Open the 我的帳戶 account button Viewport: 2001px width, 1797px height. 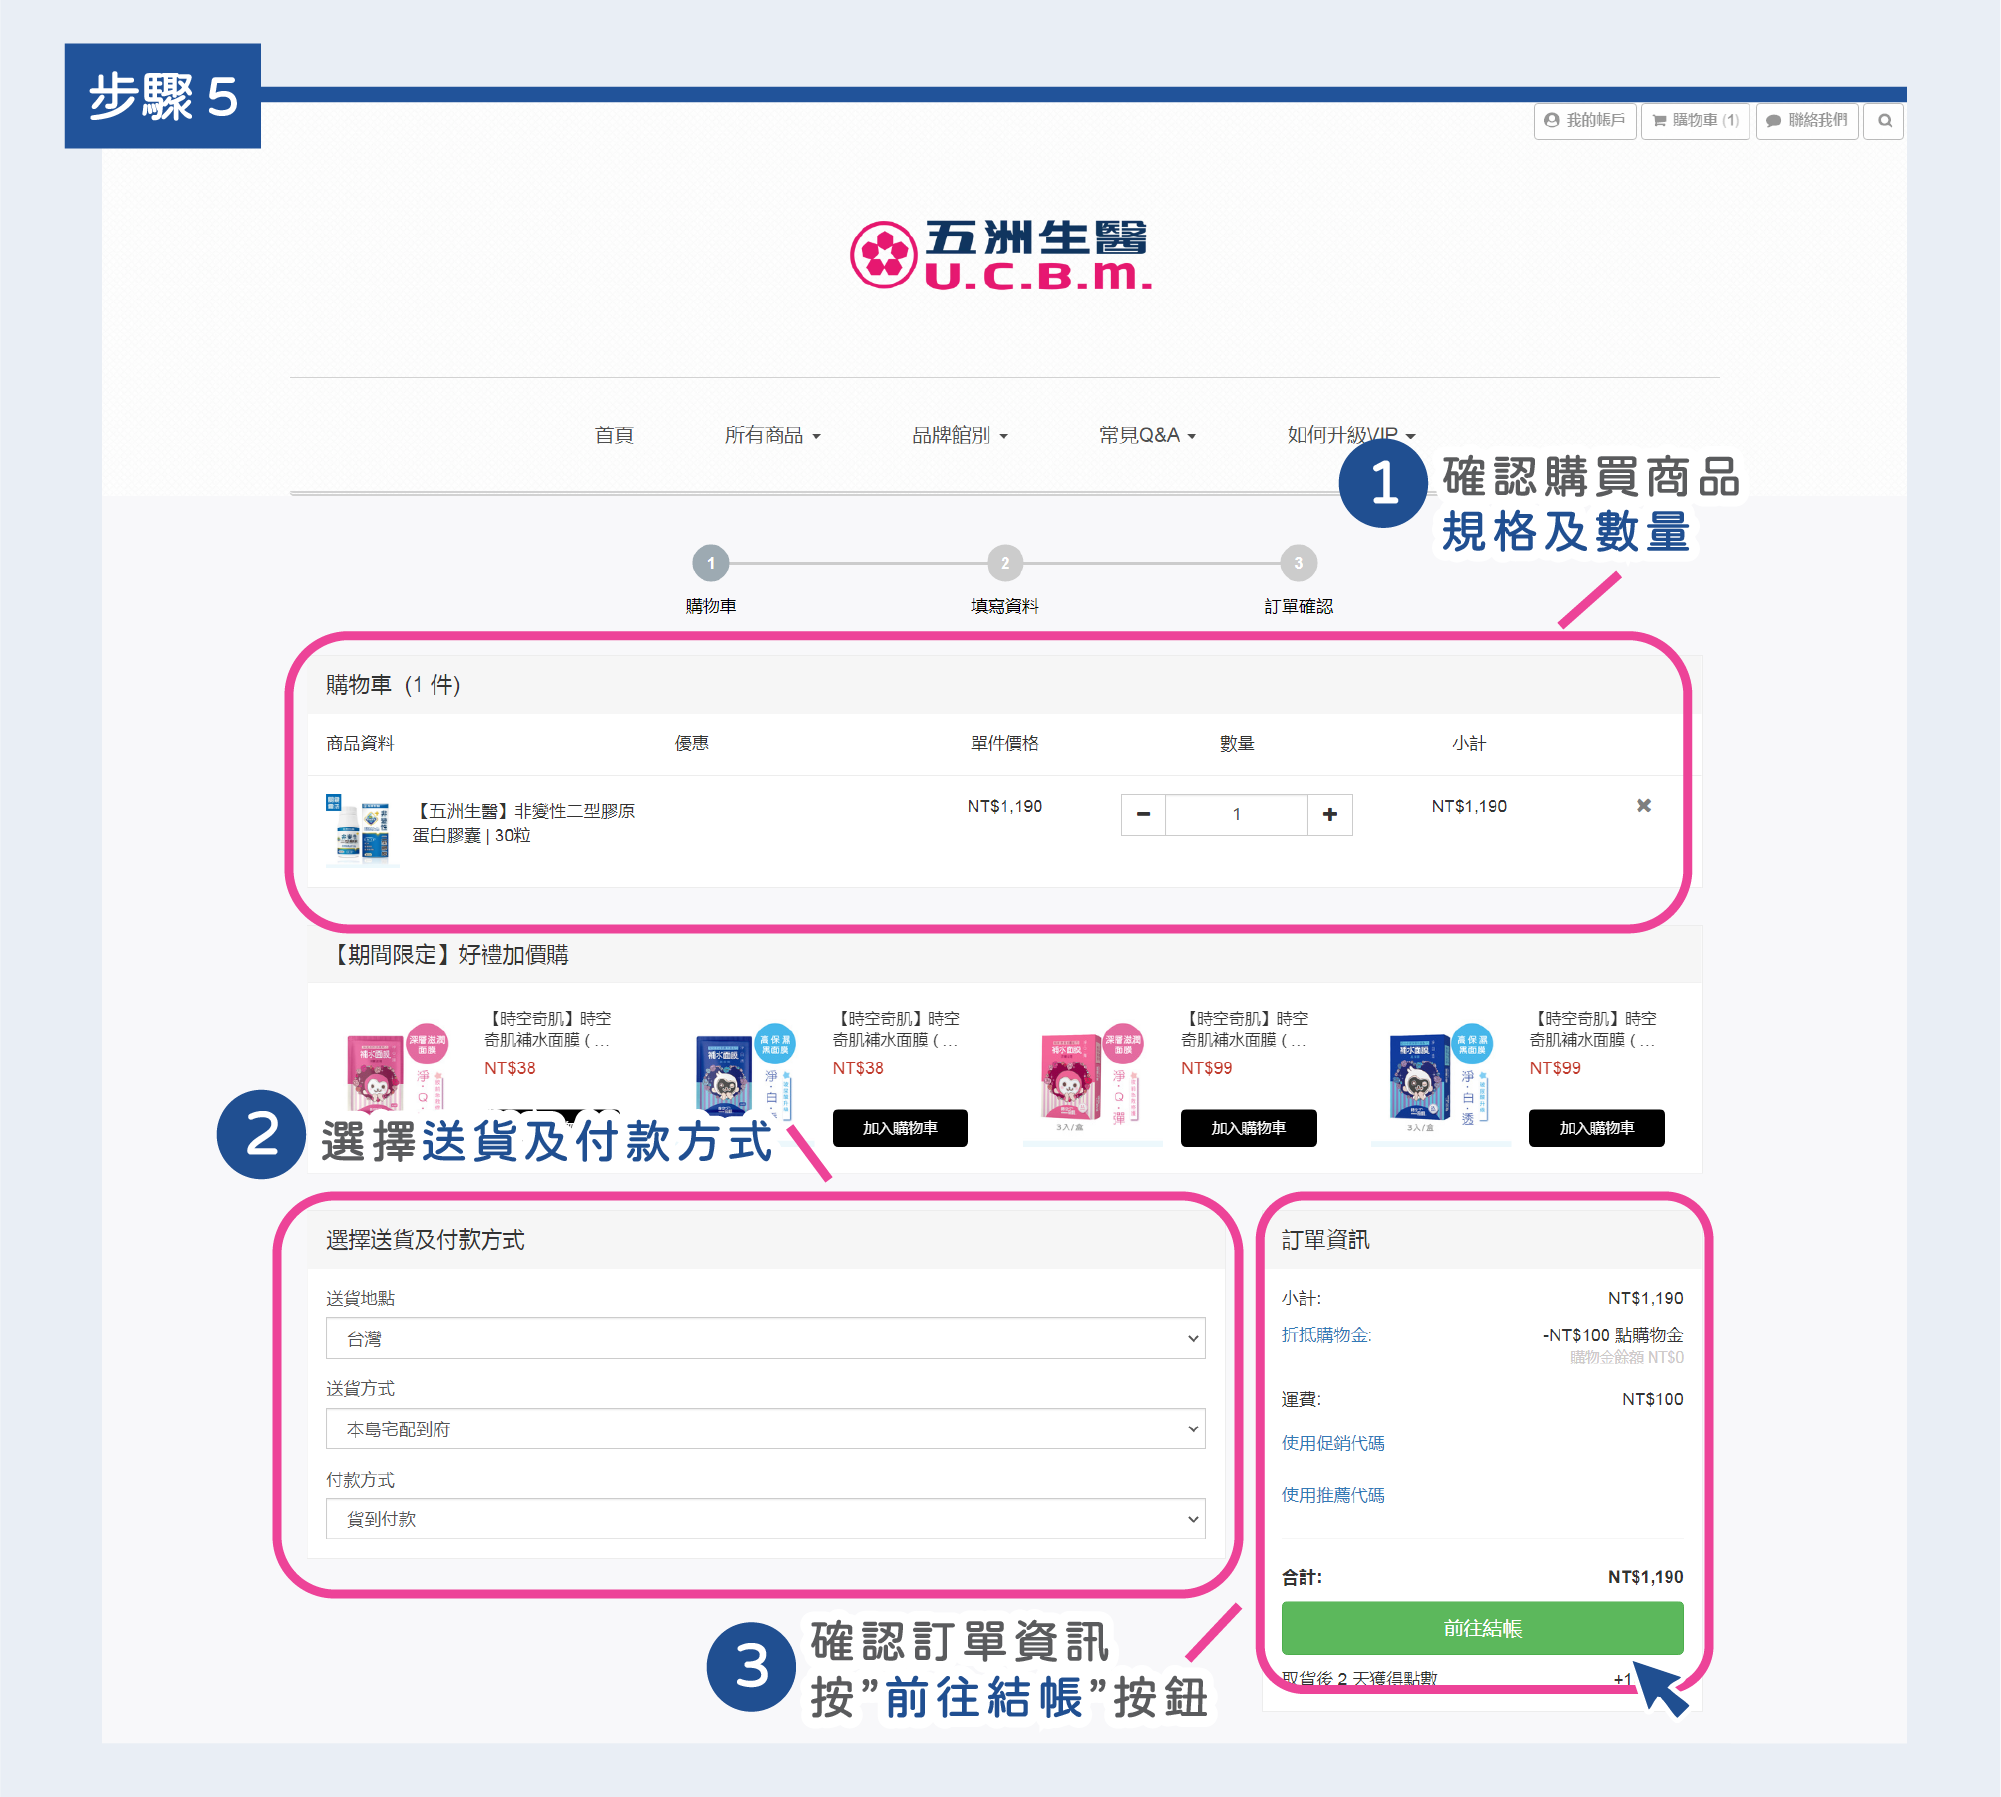(x=1585, y=121)
